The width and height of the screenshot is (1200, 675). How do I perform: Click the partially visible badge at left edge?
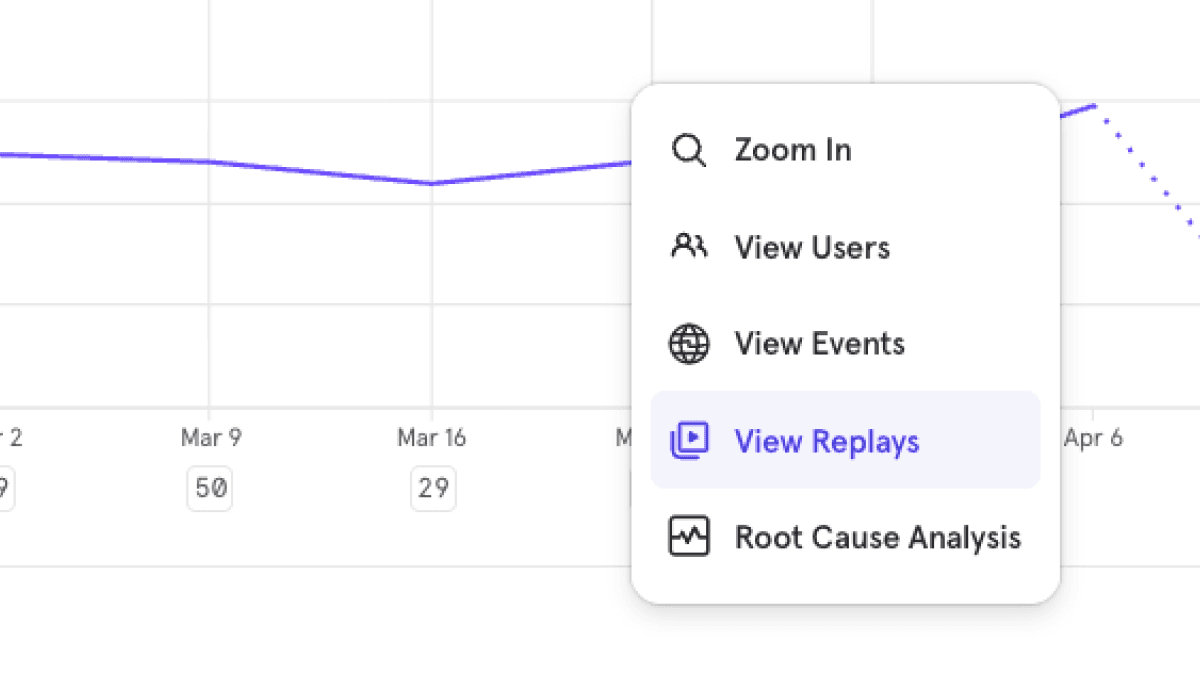pos(4,489)
